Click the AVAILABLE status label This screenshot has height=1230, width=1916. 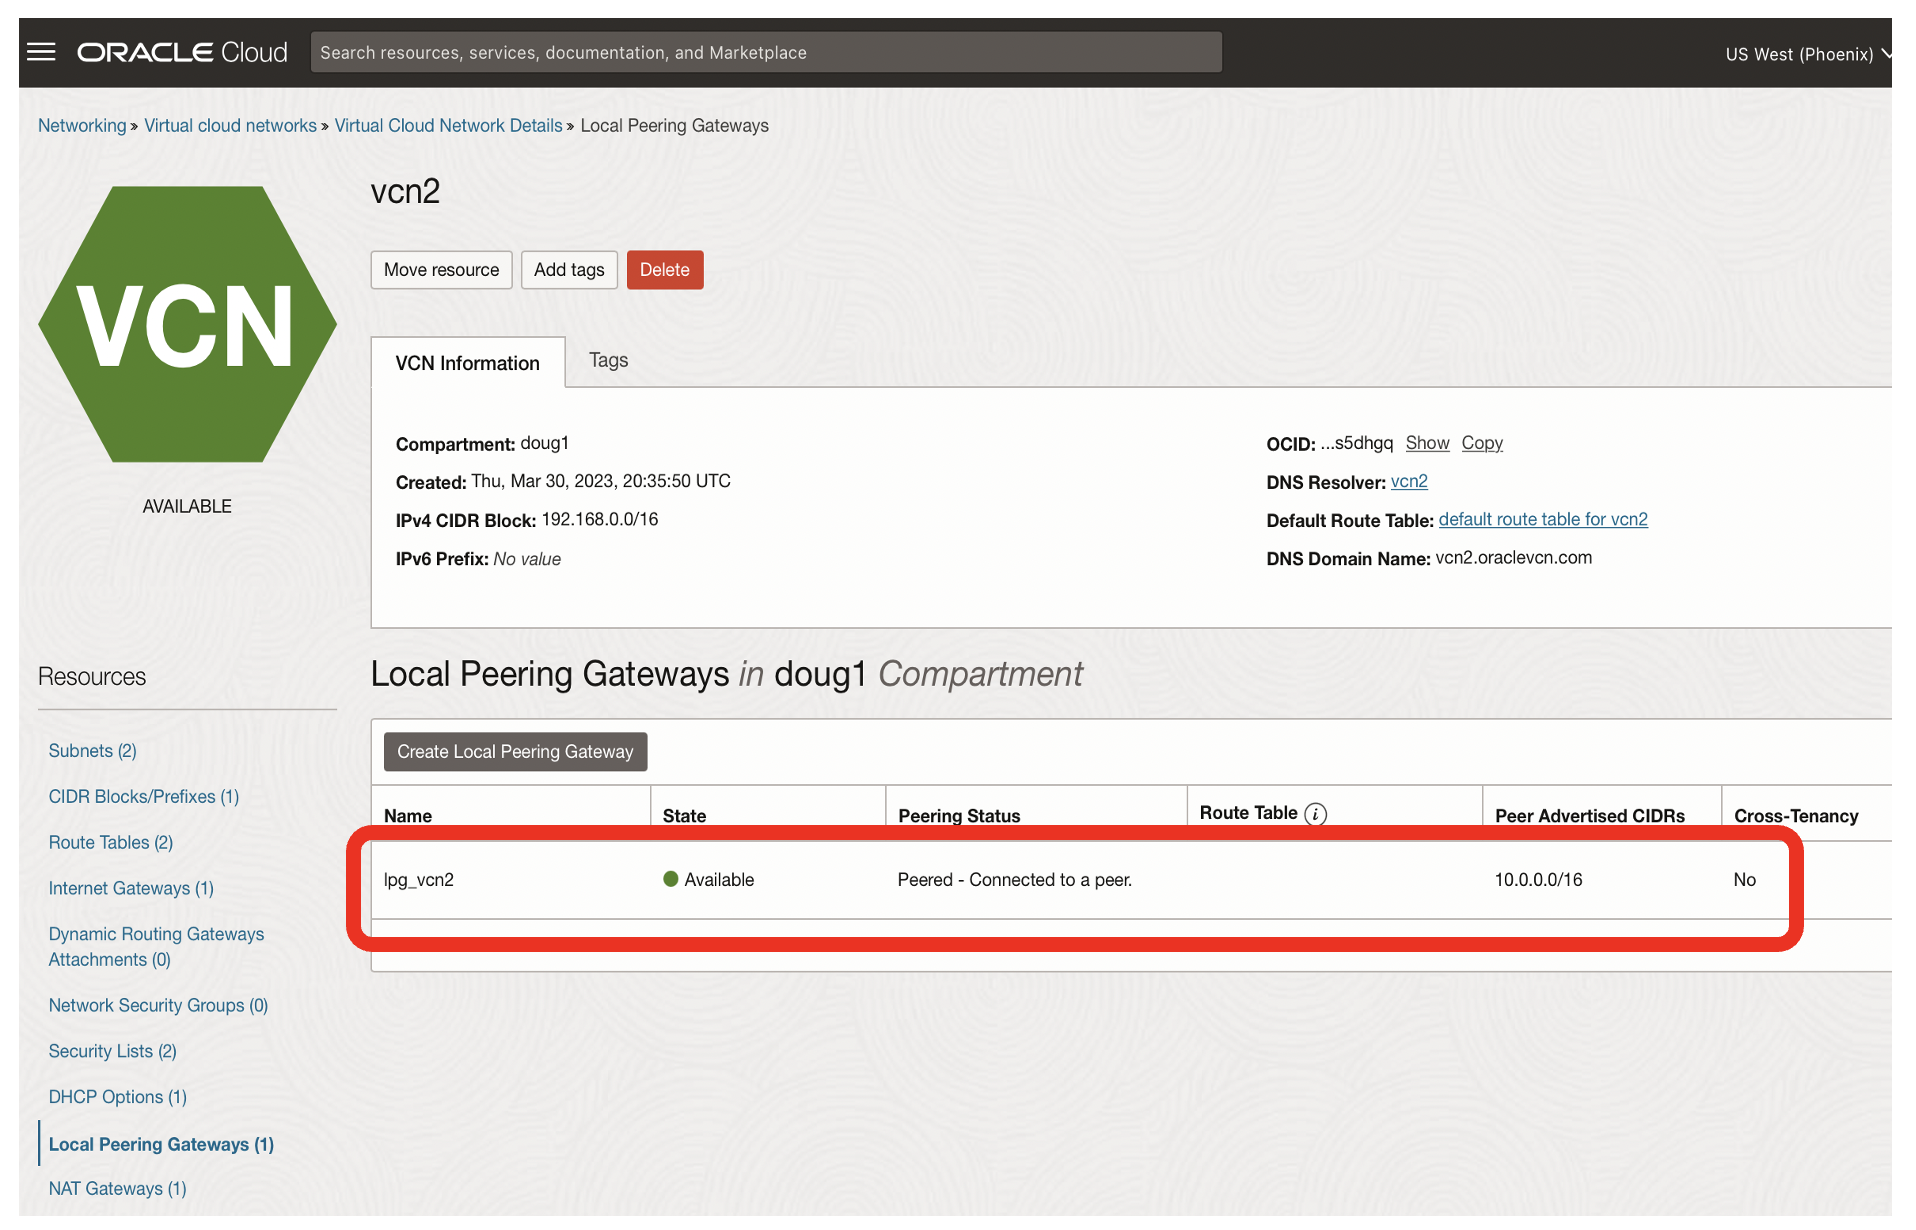pyautogui.click(x=187, y=506)
